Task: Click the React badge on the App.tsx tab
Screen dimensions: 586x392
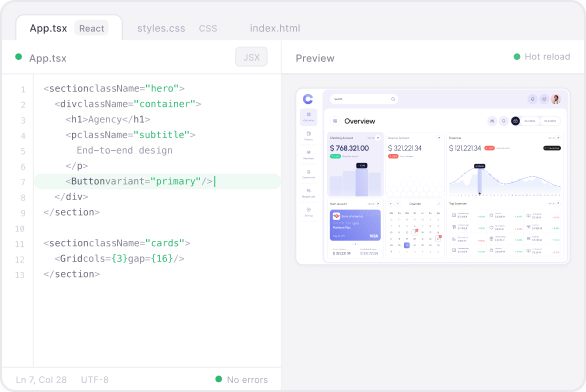Action: click(92, 28)
